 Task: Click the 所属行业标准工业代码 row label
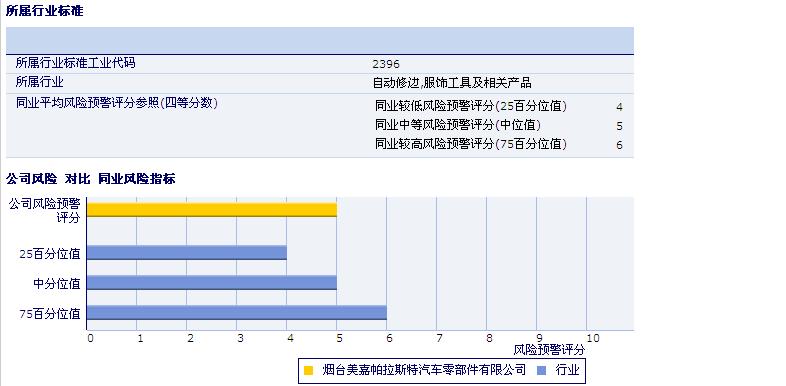(x=75, y=63)
